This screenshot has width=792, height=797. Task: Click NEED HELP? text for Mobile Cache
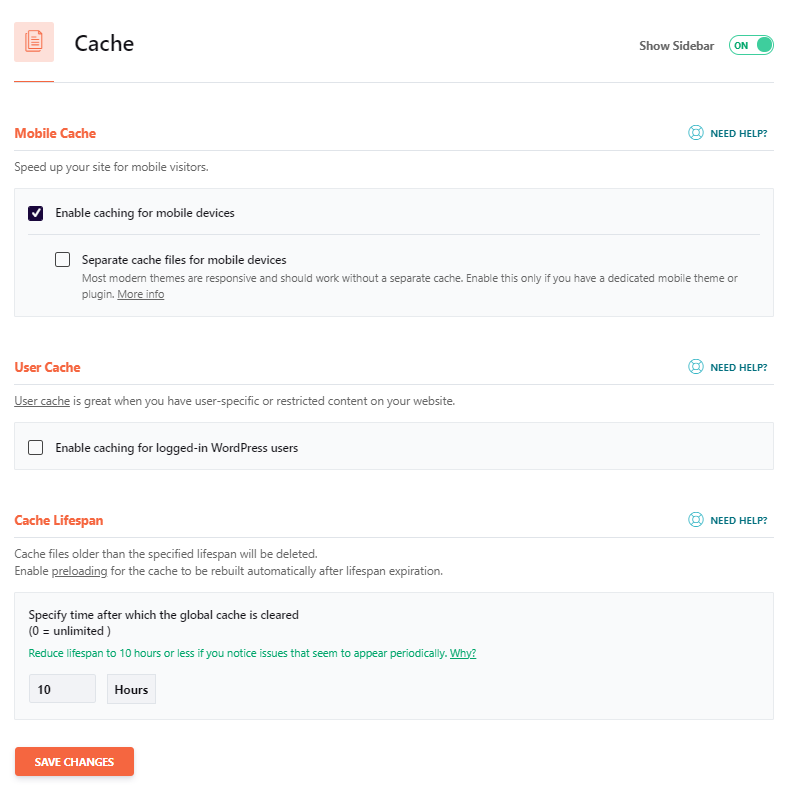(739, 134)
